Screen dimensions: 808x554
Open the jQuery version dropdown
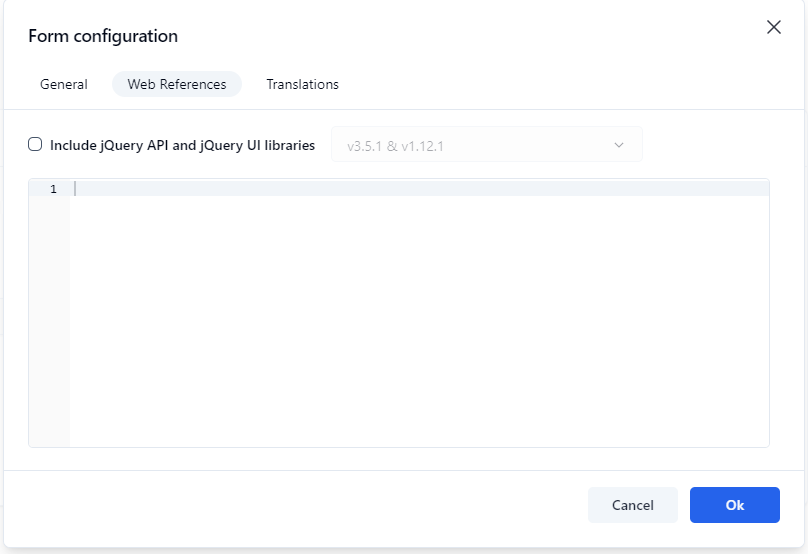(486, 145)
